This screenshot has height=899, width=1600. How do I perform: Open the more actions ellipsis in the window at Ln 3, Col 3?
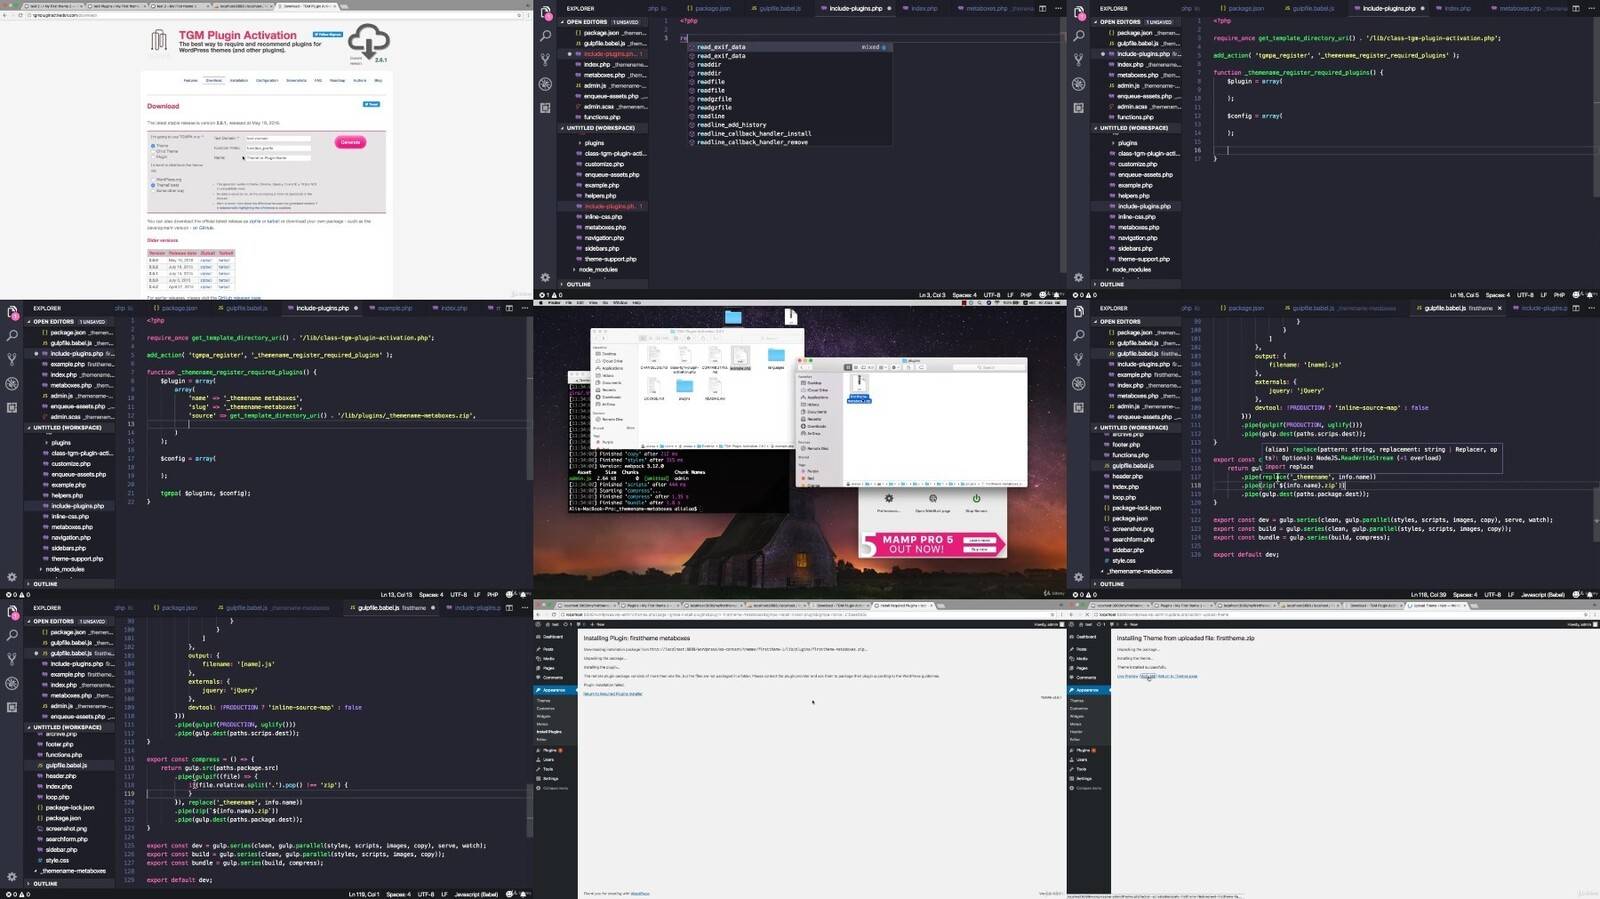1056,8
